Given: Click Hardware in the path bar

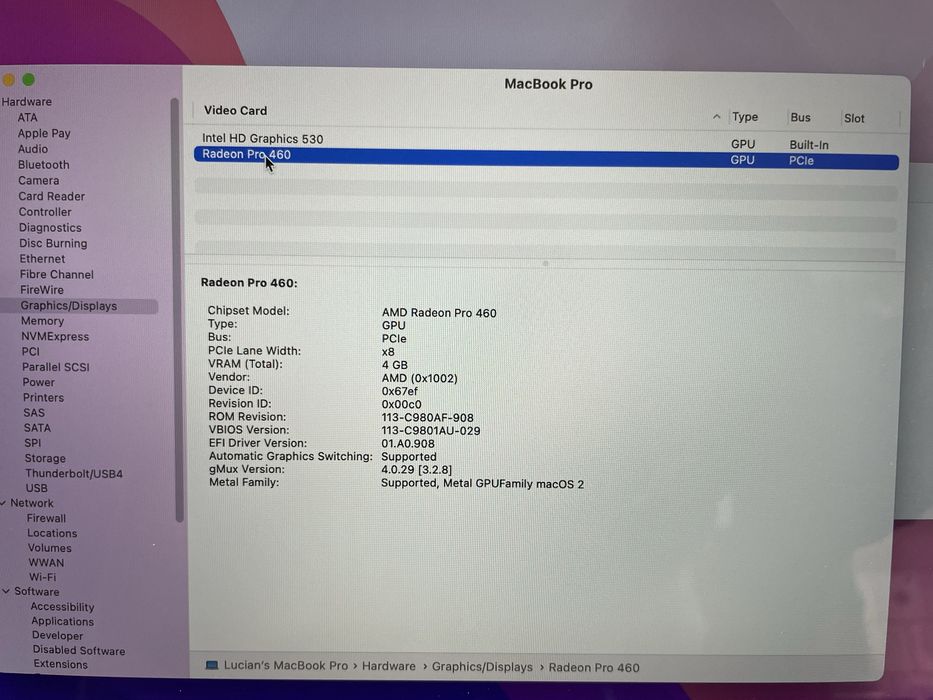Looking at the screenshot, I should click(x=389, y=667).
